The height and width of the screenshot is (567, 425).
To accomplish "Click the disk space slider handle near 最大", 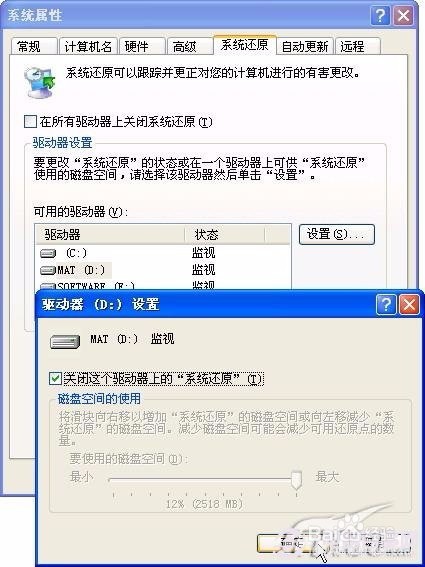I will [x=297, y=479].
